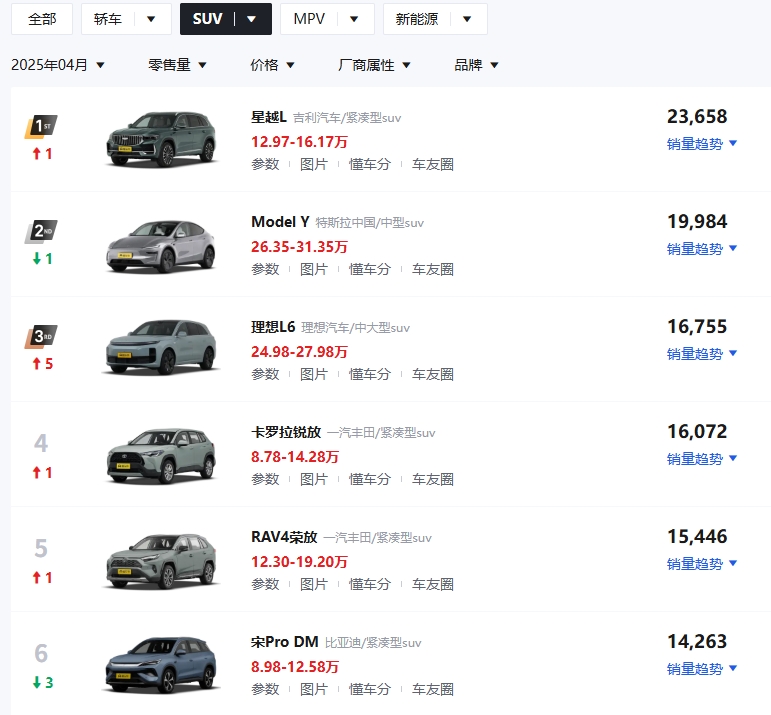
Task: Open 车友圈 for Model Y
Action: coord(433,269)
